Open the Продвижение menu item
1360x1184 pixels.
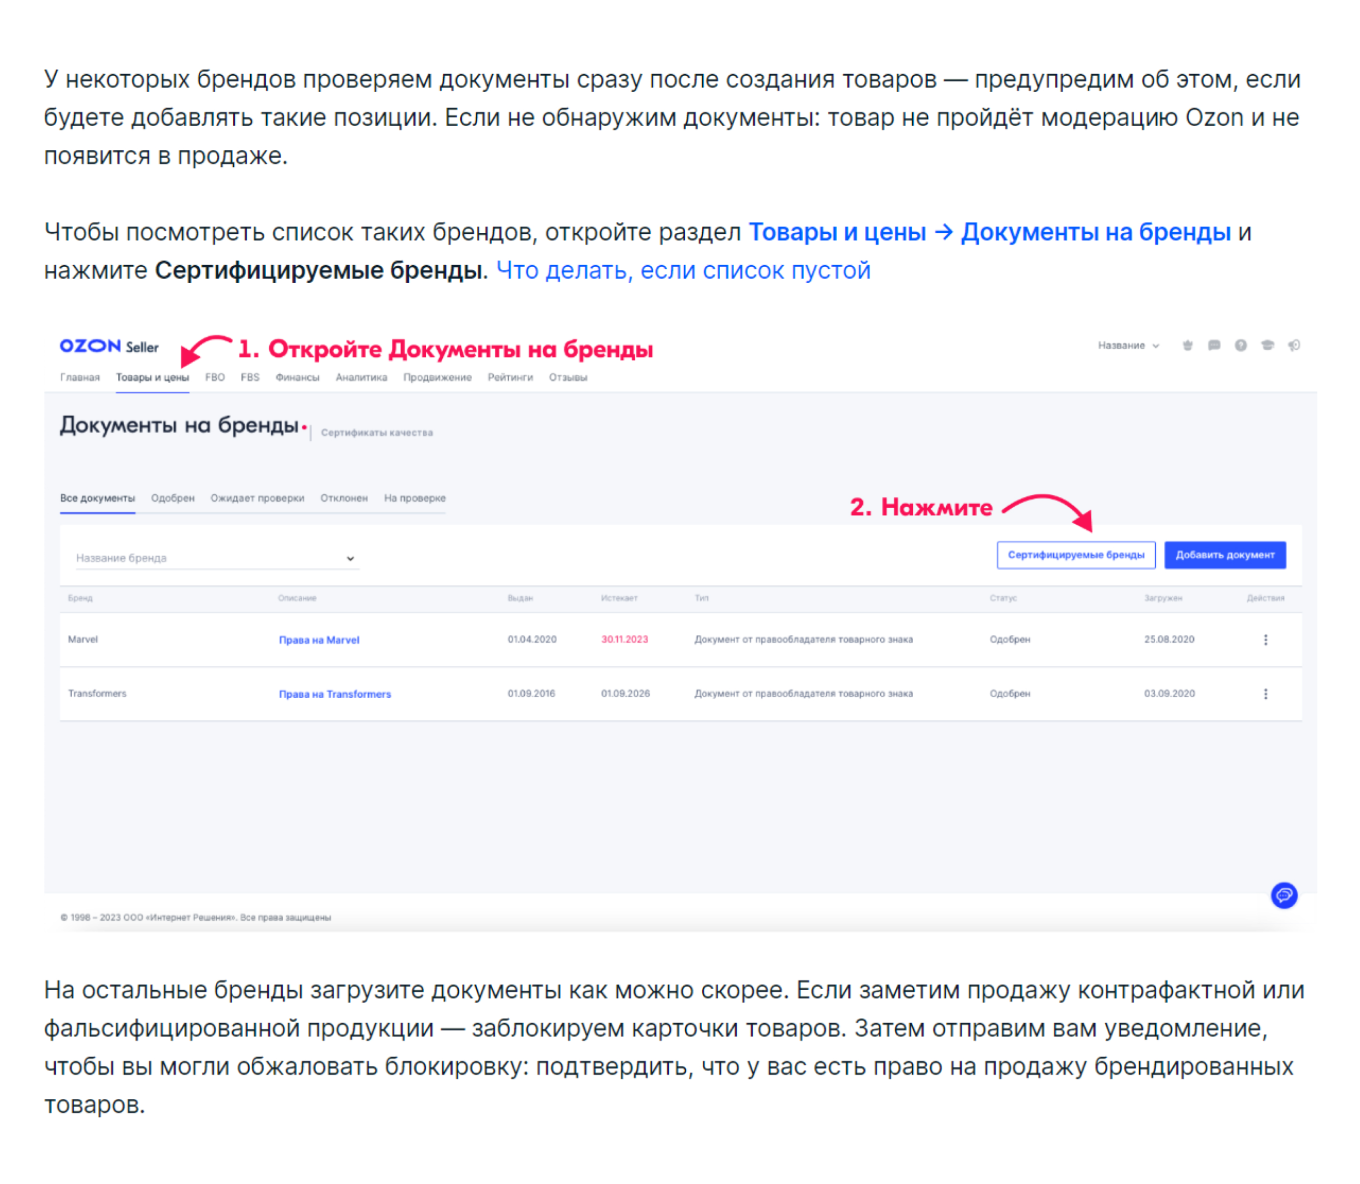[x=437, y=377]
